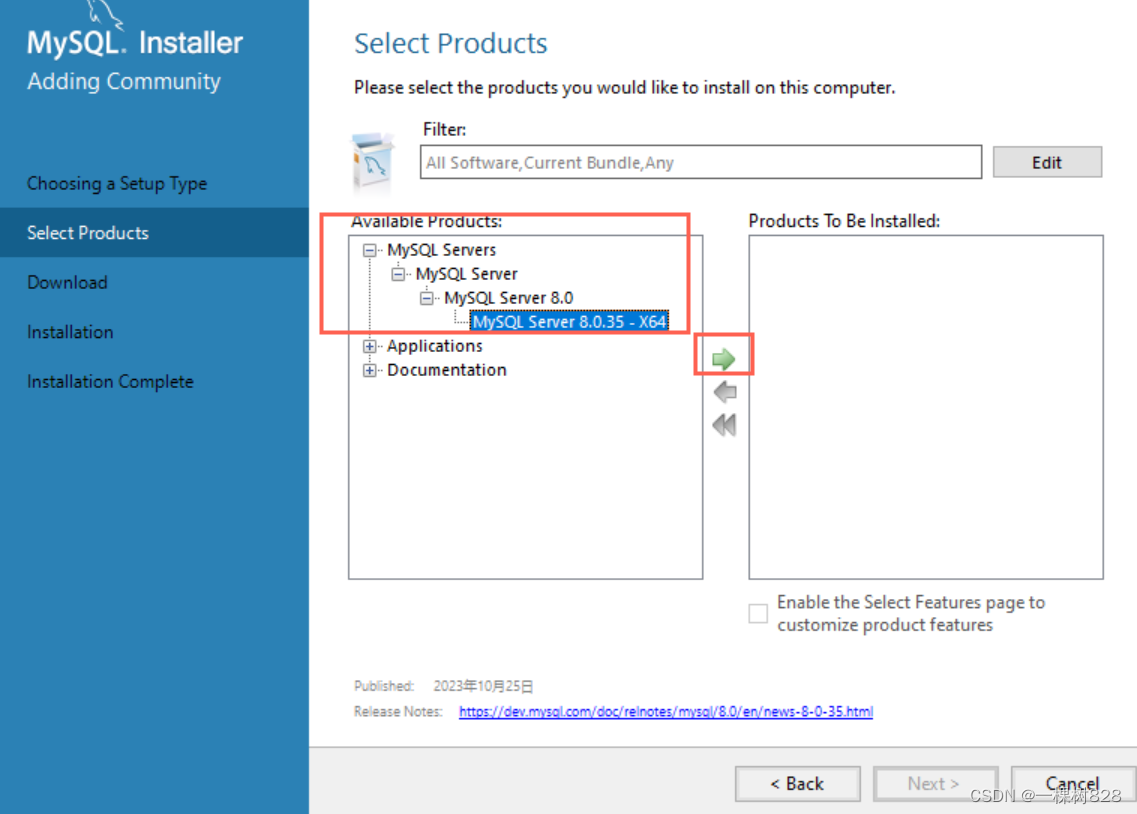Expand the Applications tree node
This screenshot has width=1137, height=814.
tap(370, 346)
